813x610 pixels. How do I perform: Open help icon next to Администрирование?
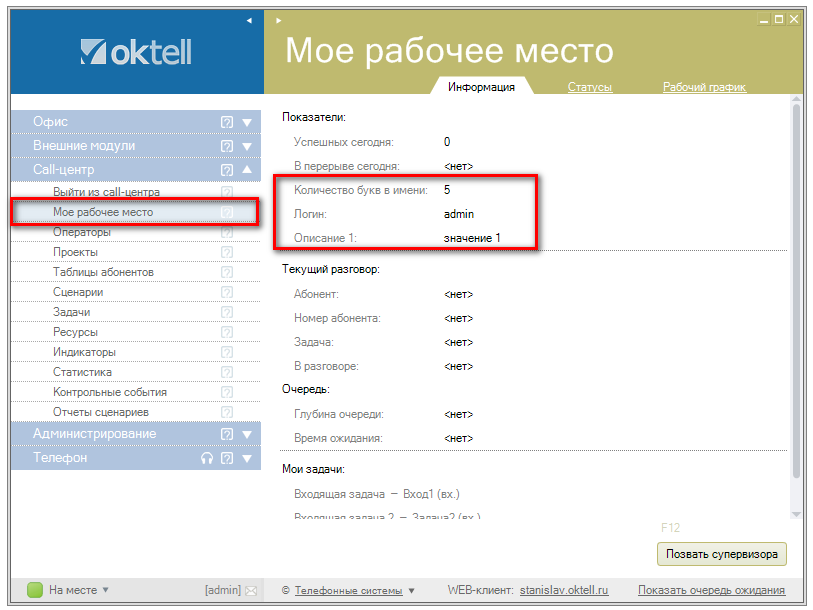pos(227,434)
